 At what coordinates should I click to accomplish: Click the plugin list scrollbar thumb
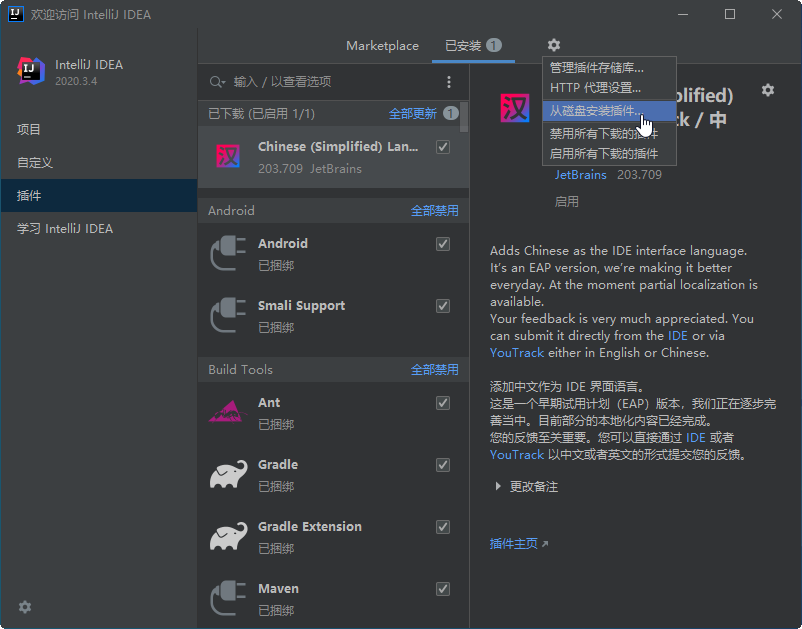point(463,117)
